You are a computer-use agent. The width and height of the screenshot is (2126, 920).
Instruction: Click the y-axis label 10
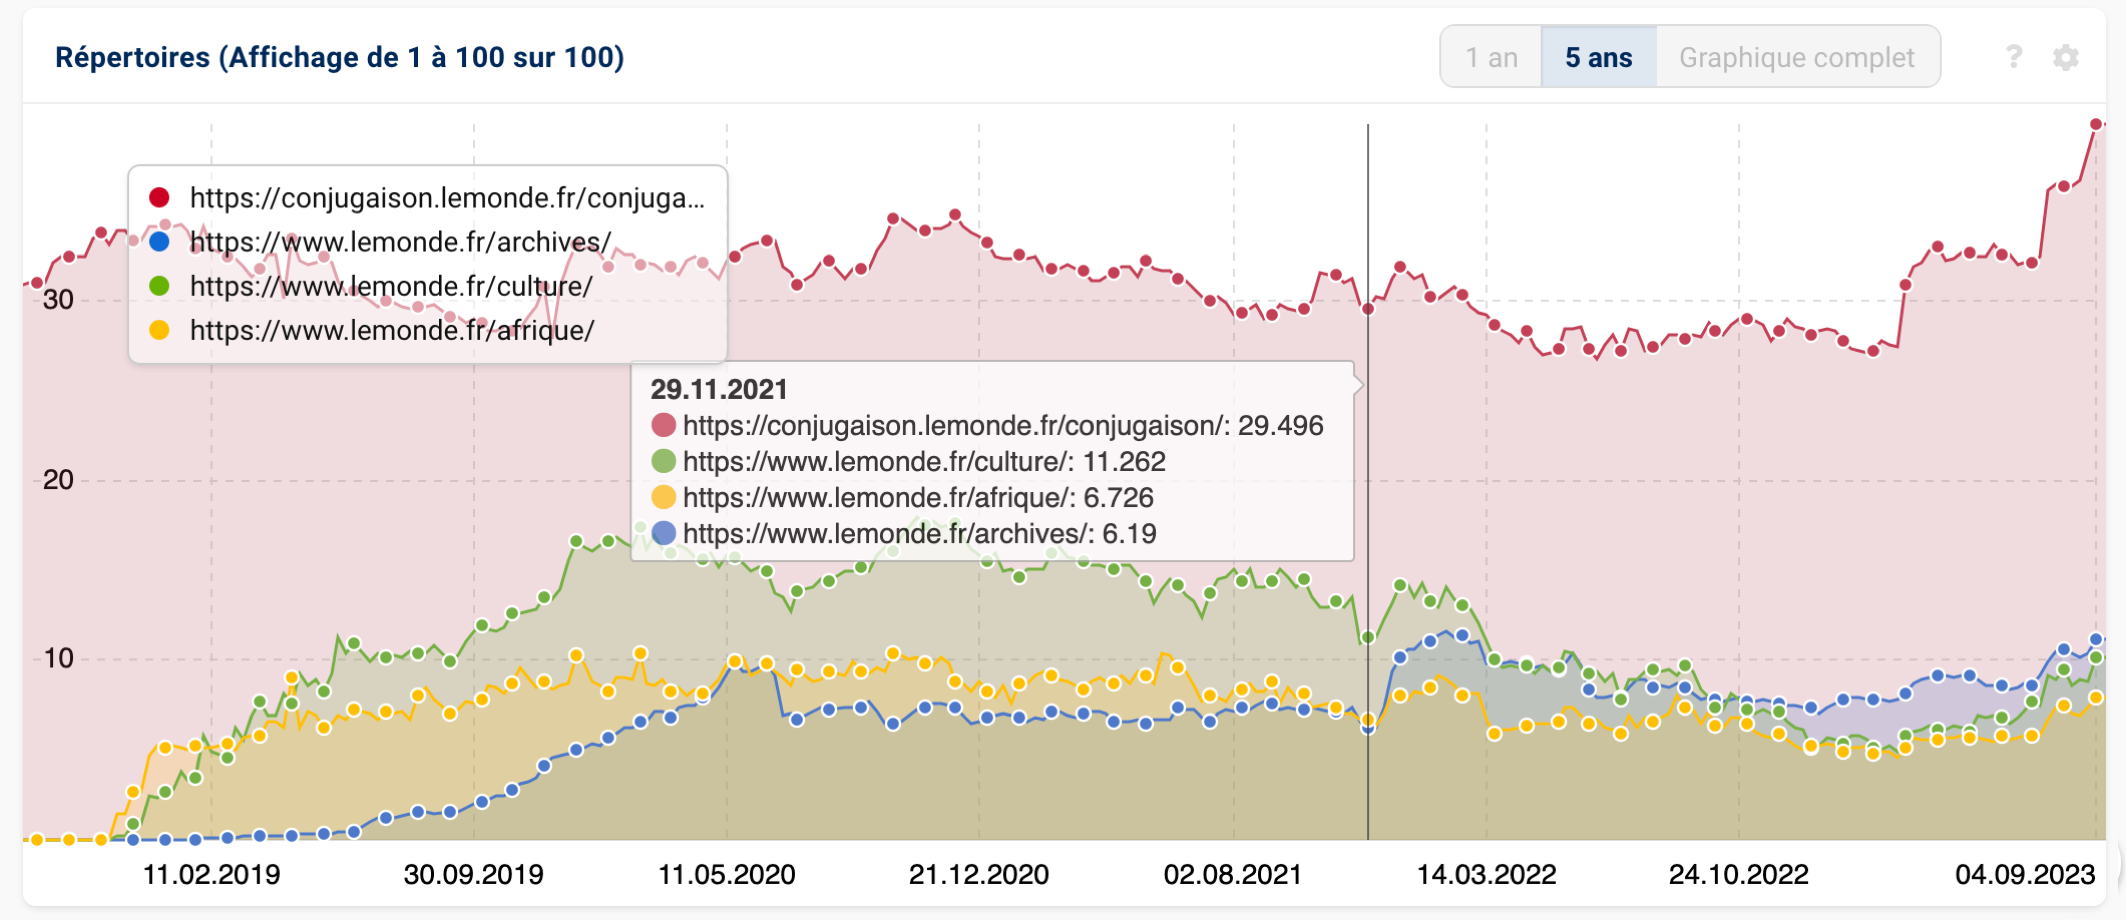click(x=58, y=658)
